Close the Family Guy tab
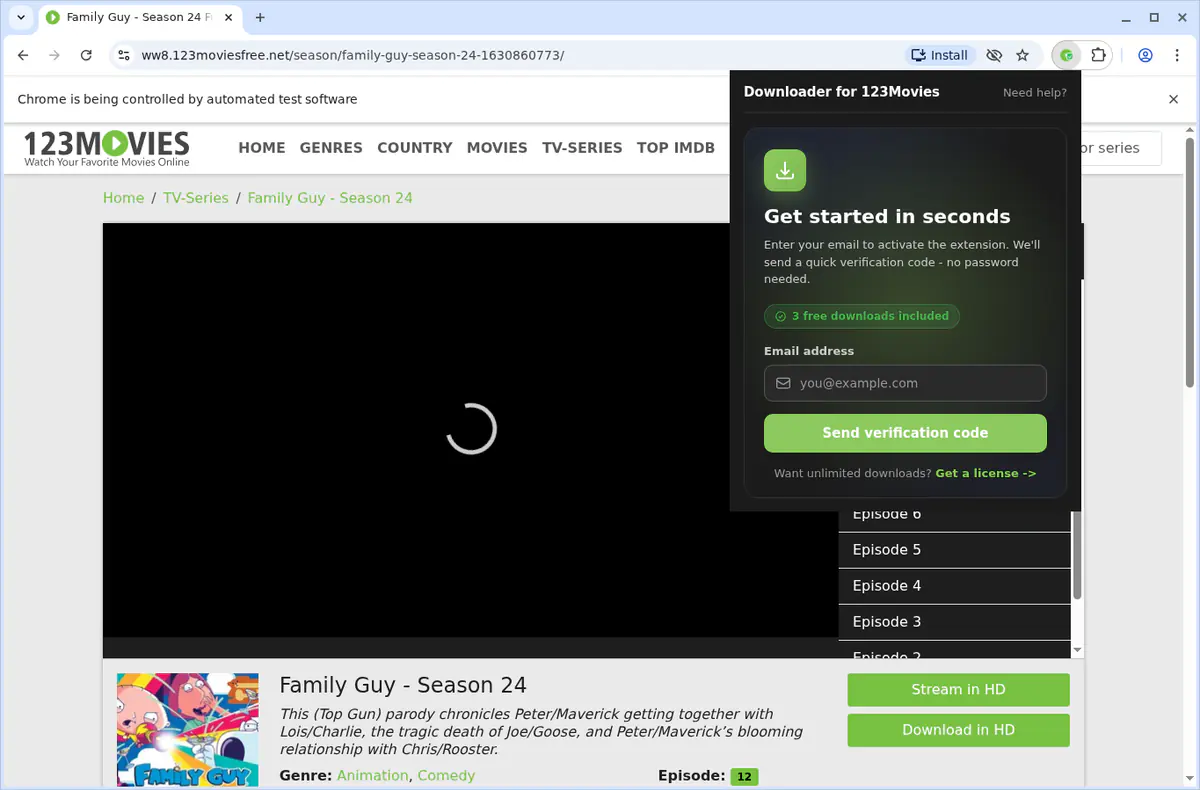This screenshot has width=1200, height=790. [x=229, y=17]
